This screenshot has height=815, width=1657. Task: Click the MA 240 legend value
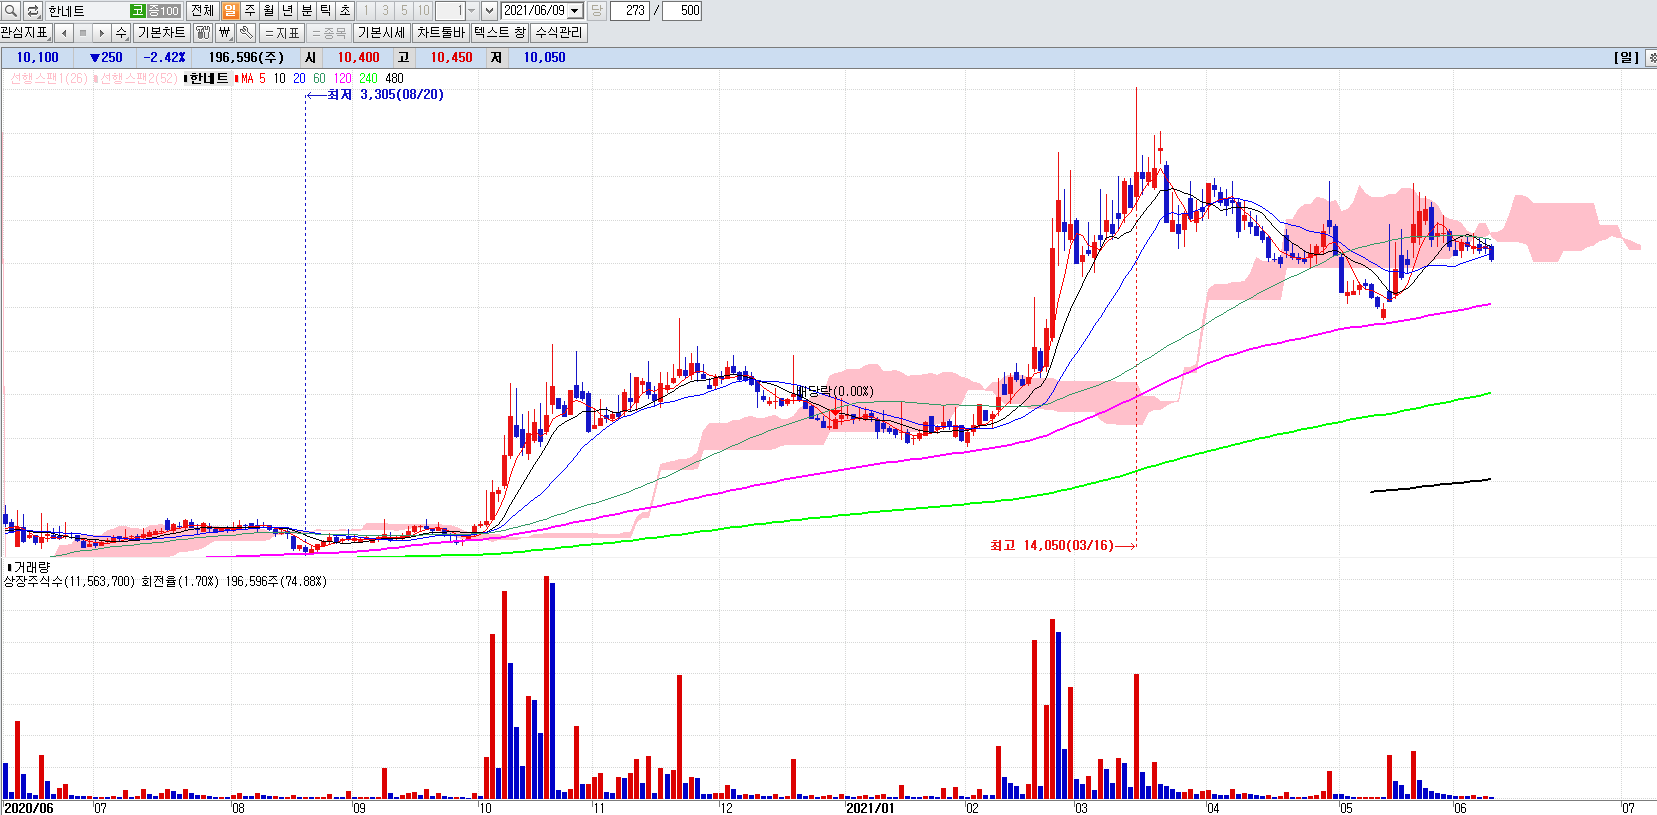pos(368,78)
